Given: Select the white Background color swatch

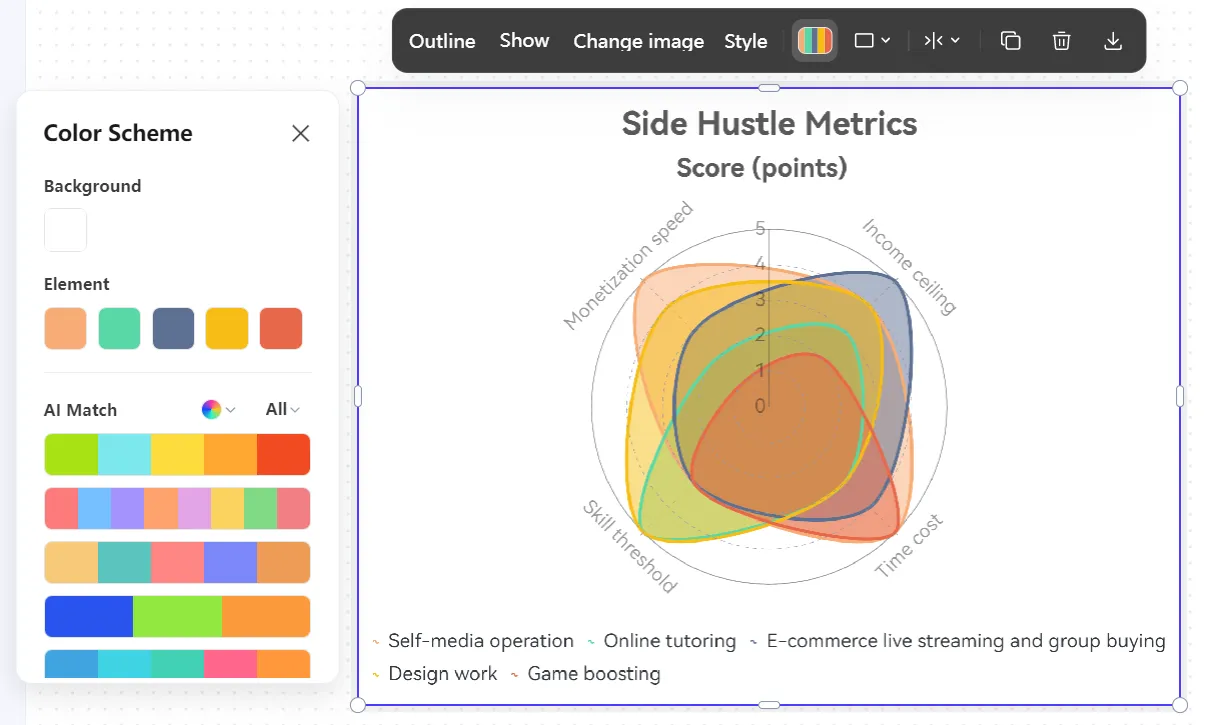Looking at the screenshot, I should coord(65,230).
